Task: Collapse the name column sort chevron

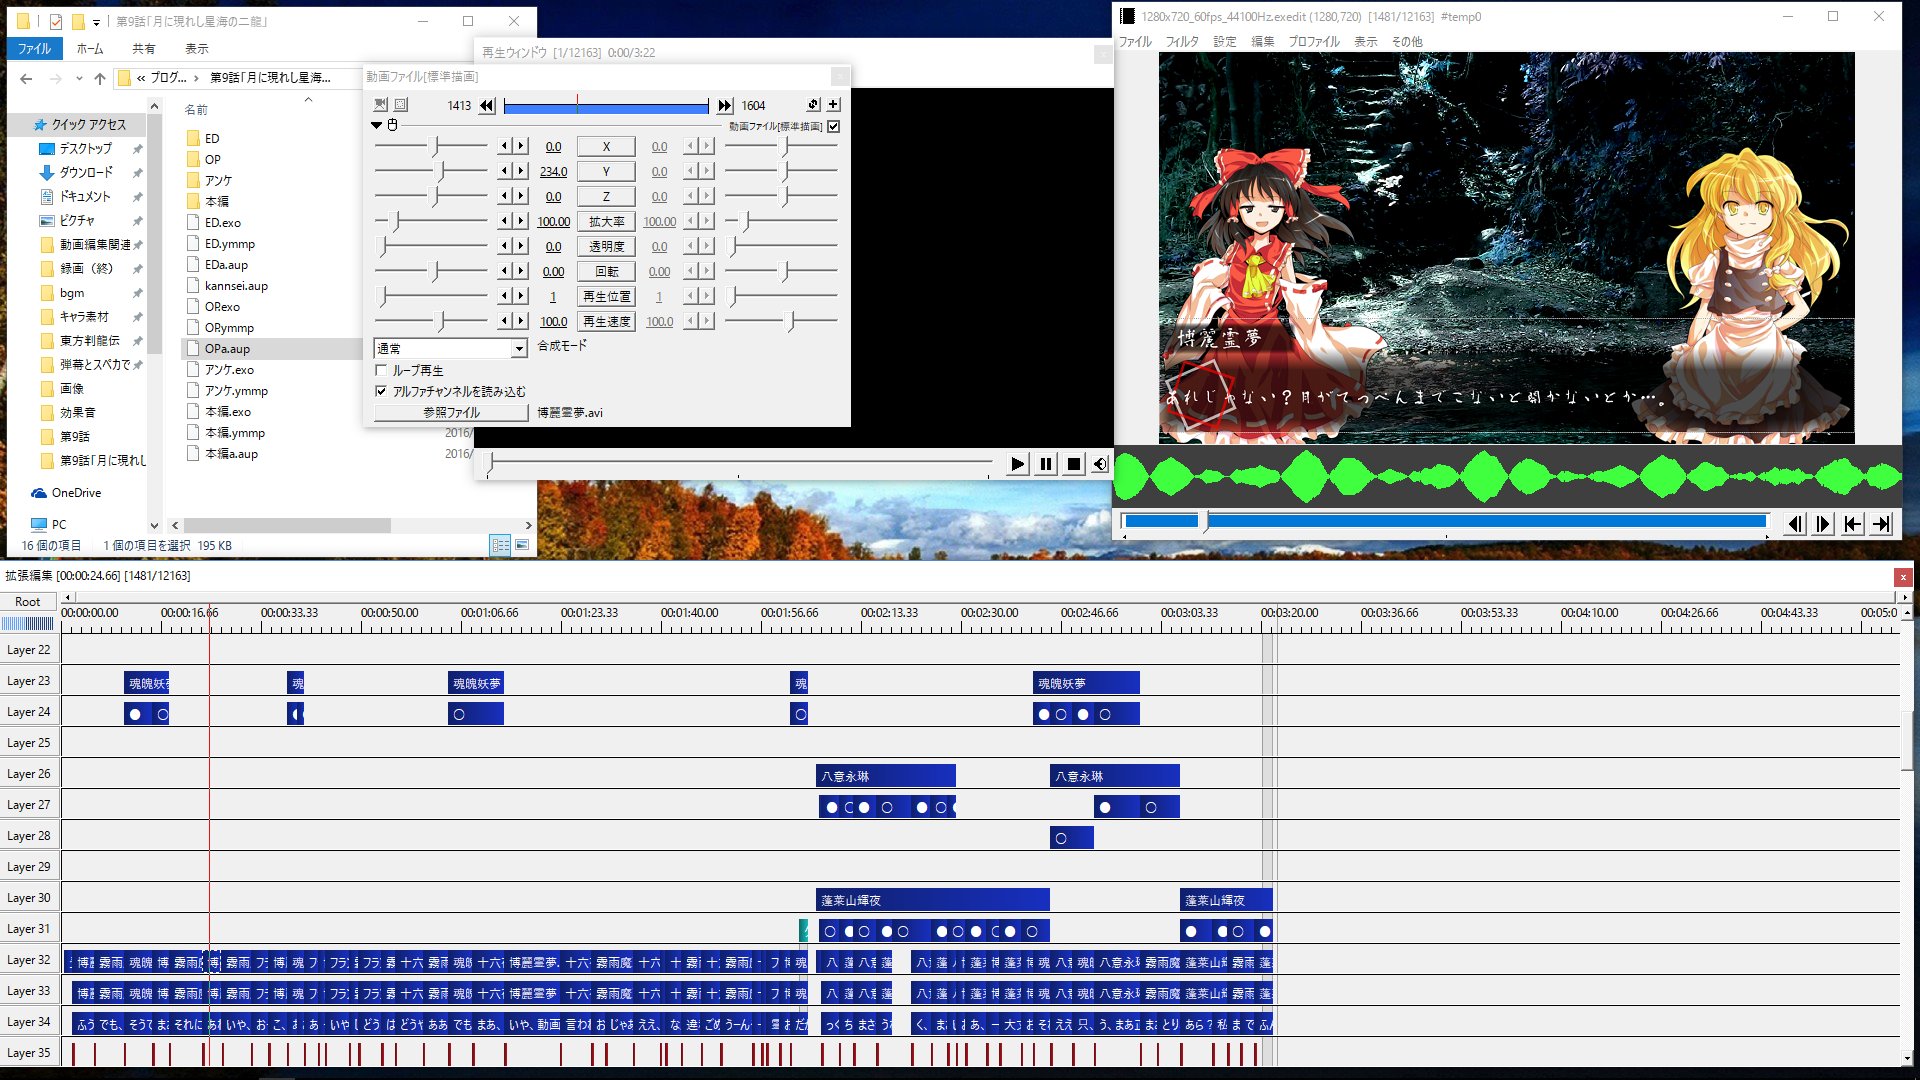Action: (308, 100)
